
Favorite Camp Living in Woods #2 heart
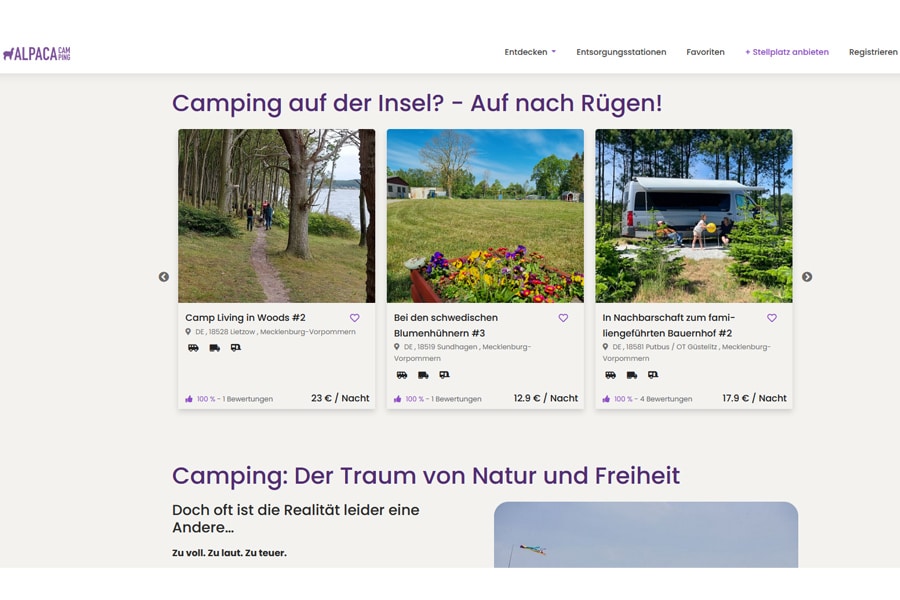coord(355,318)
